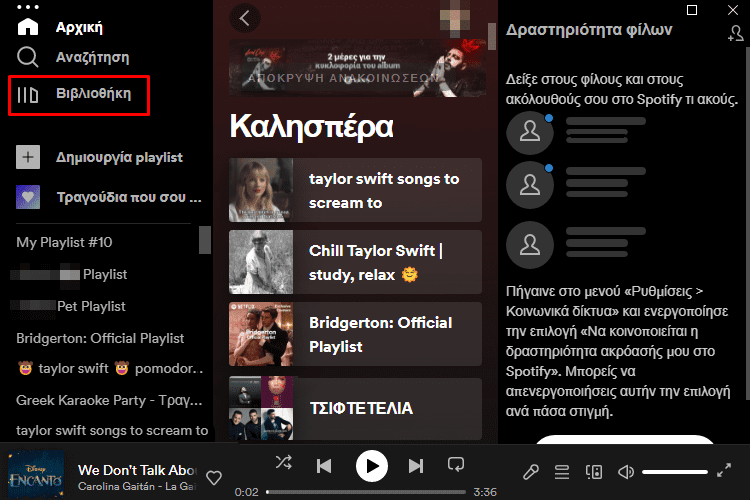
Task: Open Greek Karaoke Party playlist entry
Action: click(109, 400)
